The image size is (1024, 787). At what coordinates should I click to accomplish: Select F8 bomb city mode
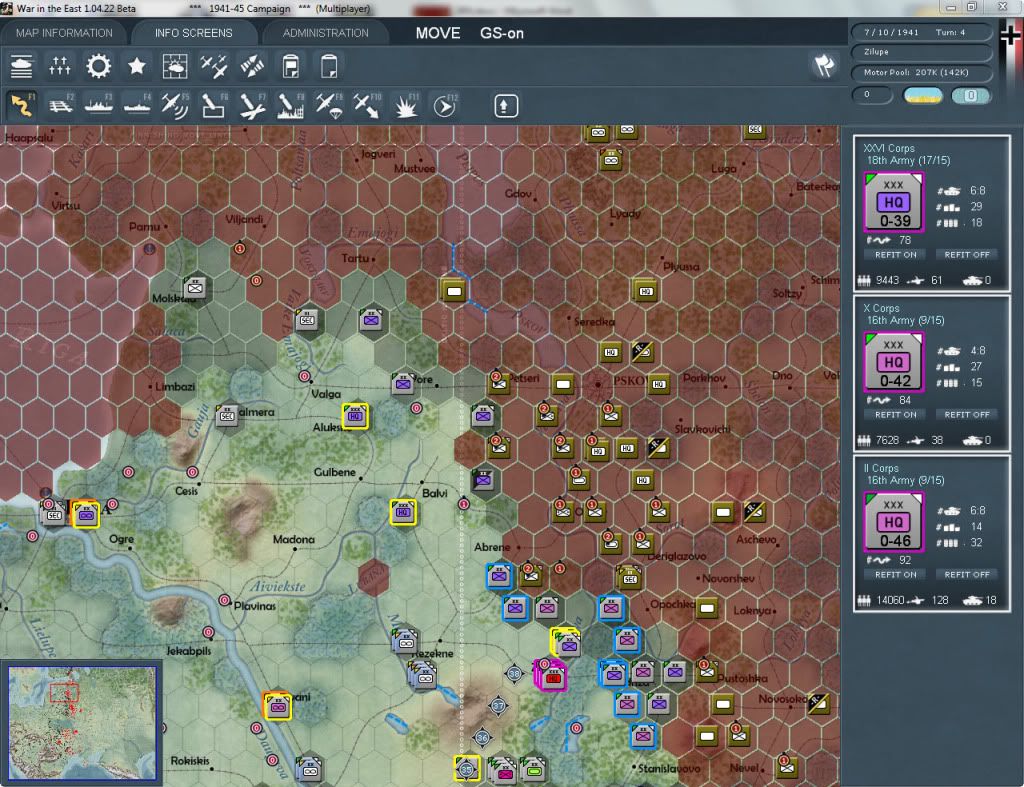pos(291,105)
